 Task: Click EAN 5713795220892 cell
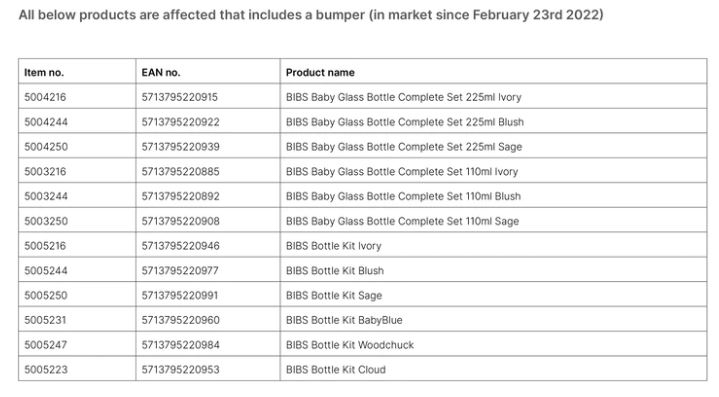(208, 195)
